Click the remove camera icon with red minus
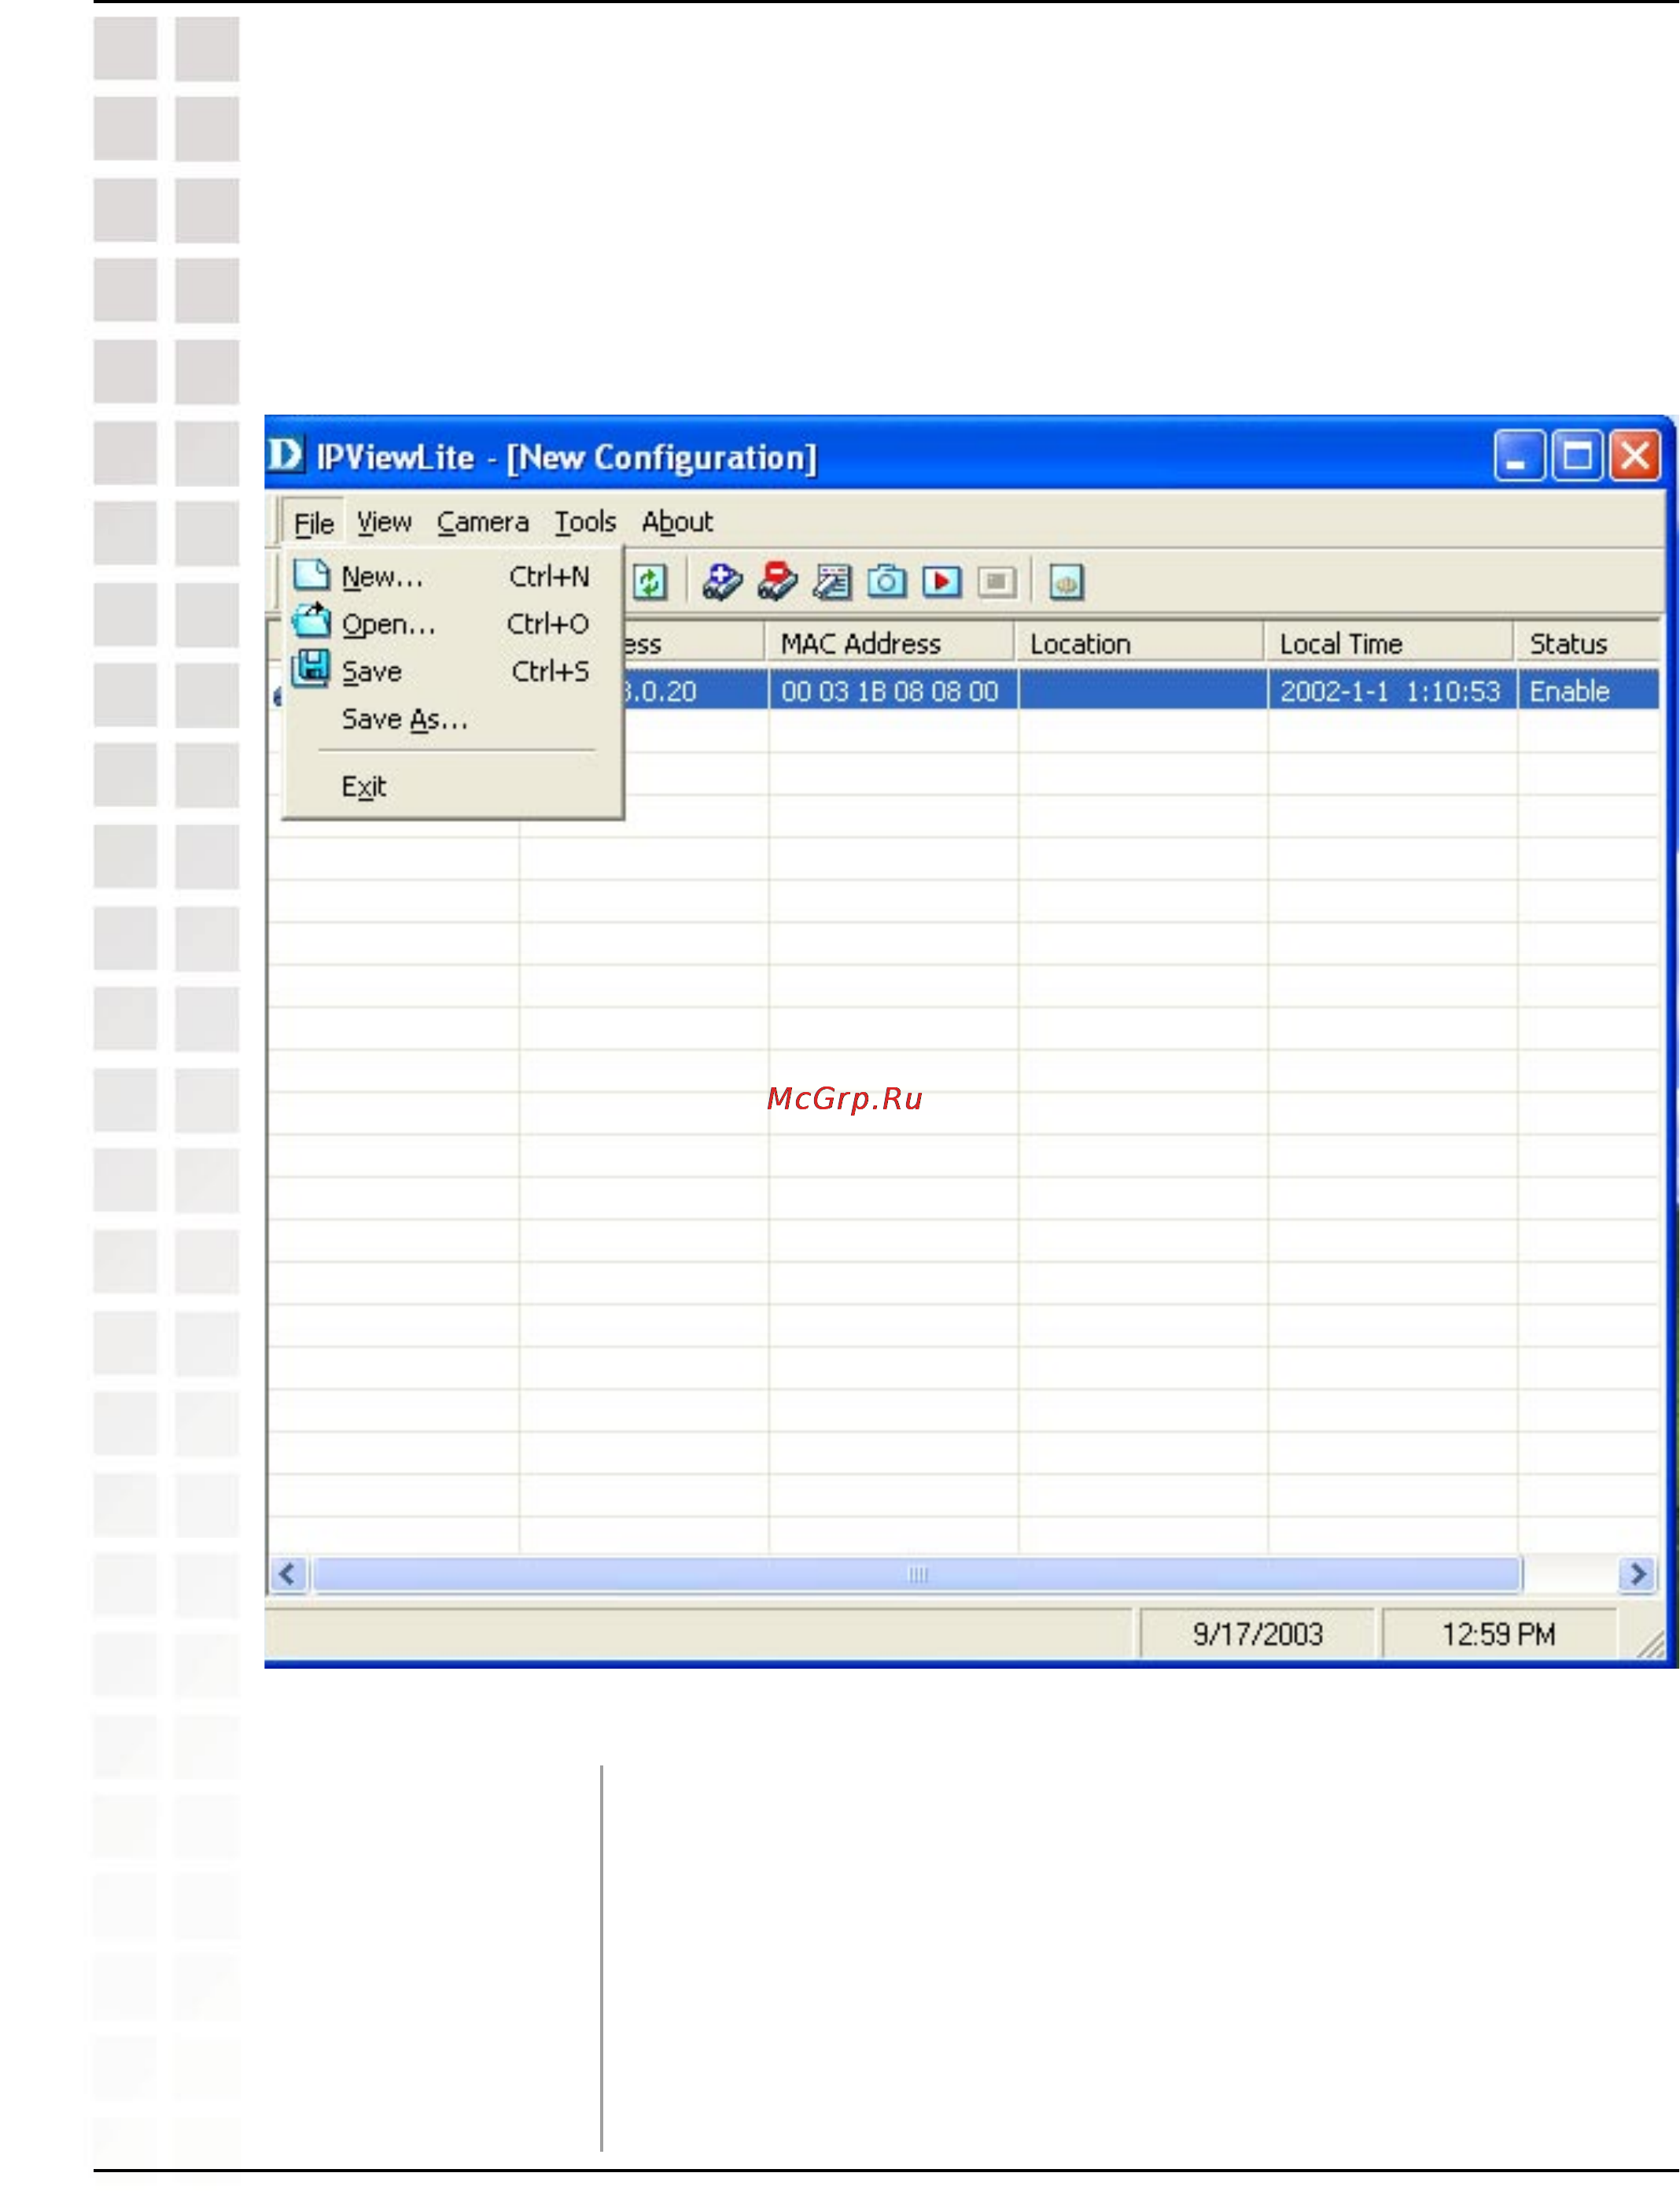The height and width of the screenshot is (2195, 1680). 777,582
